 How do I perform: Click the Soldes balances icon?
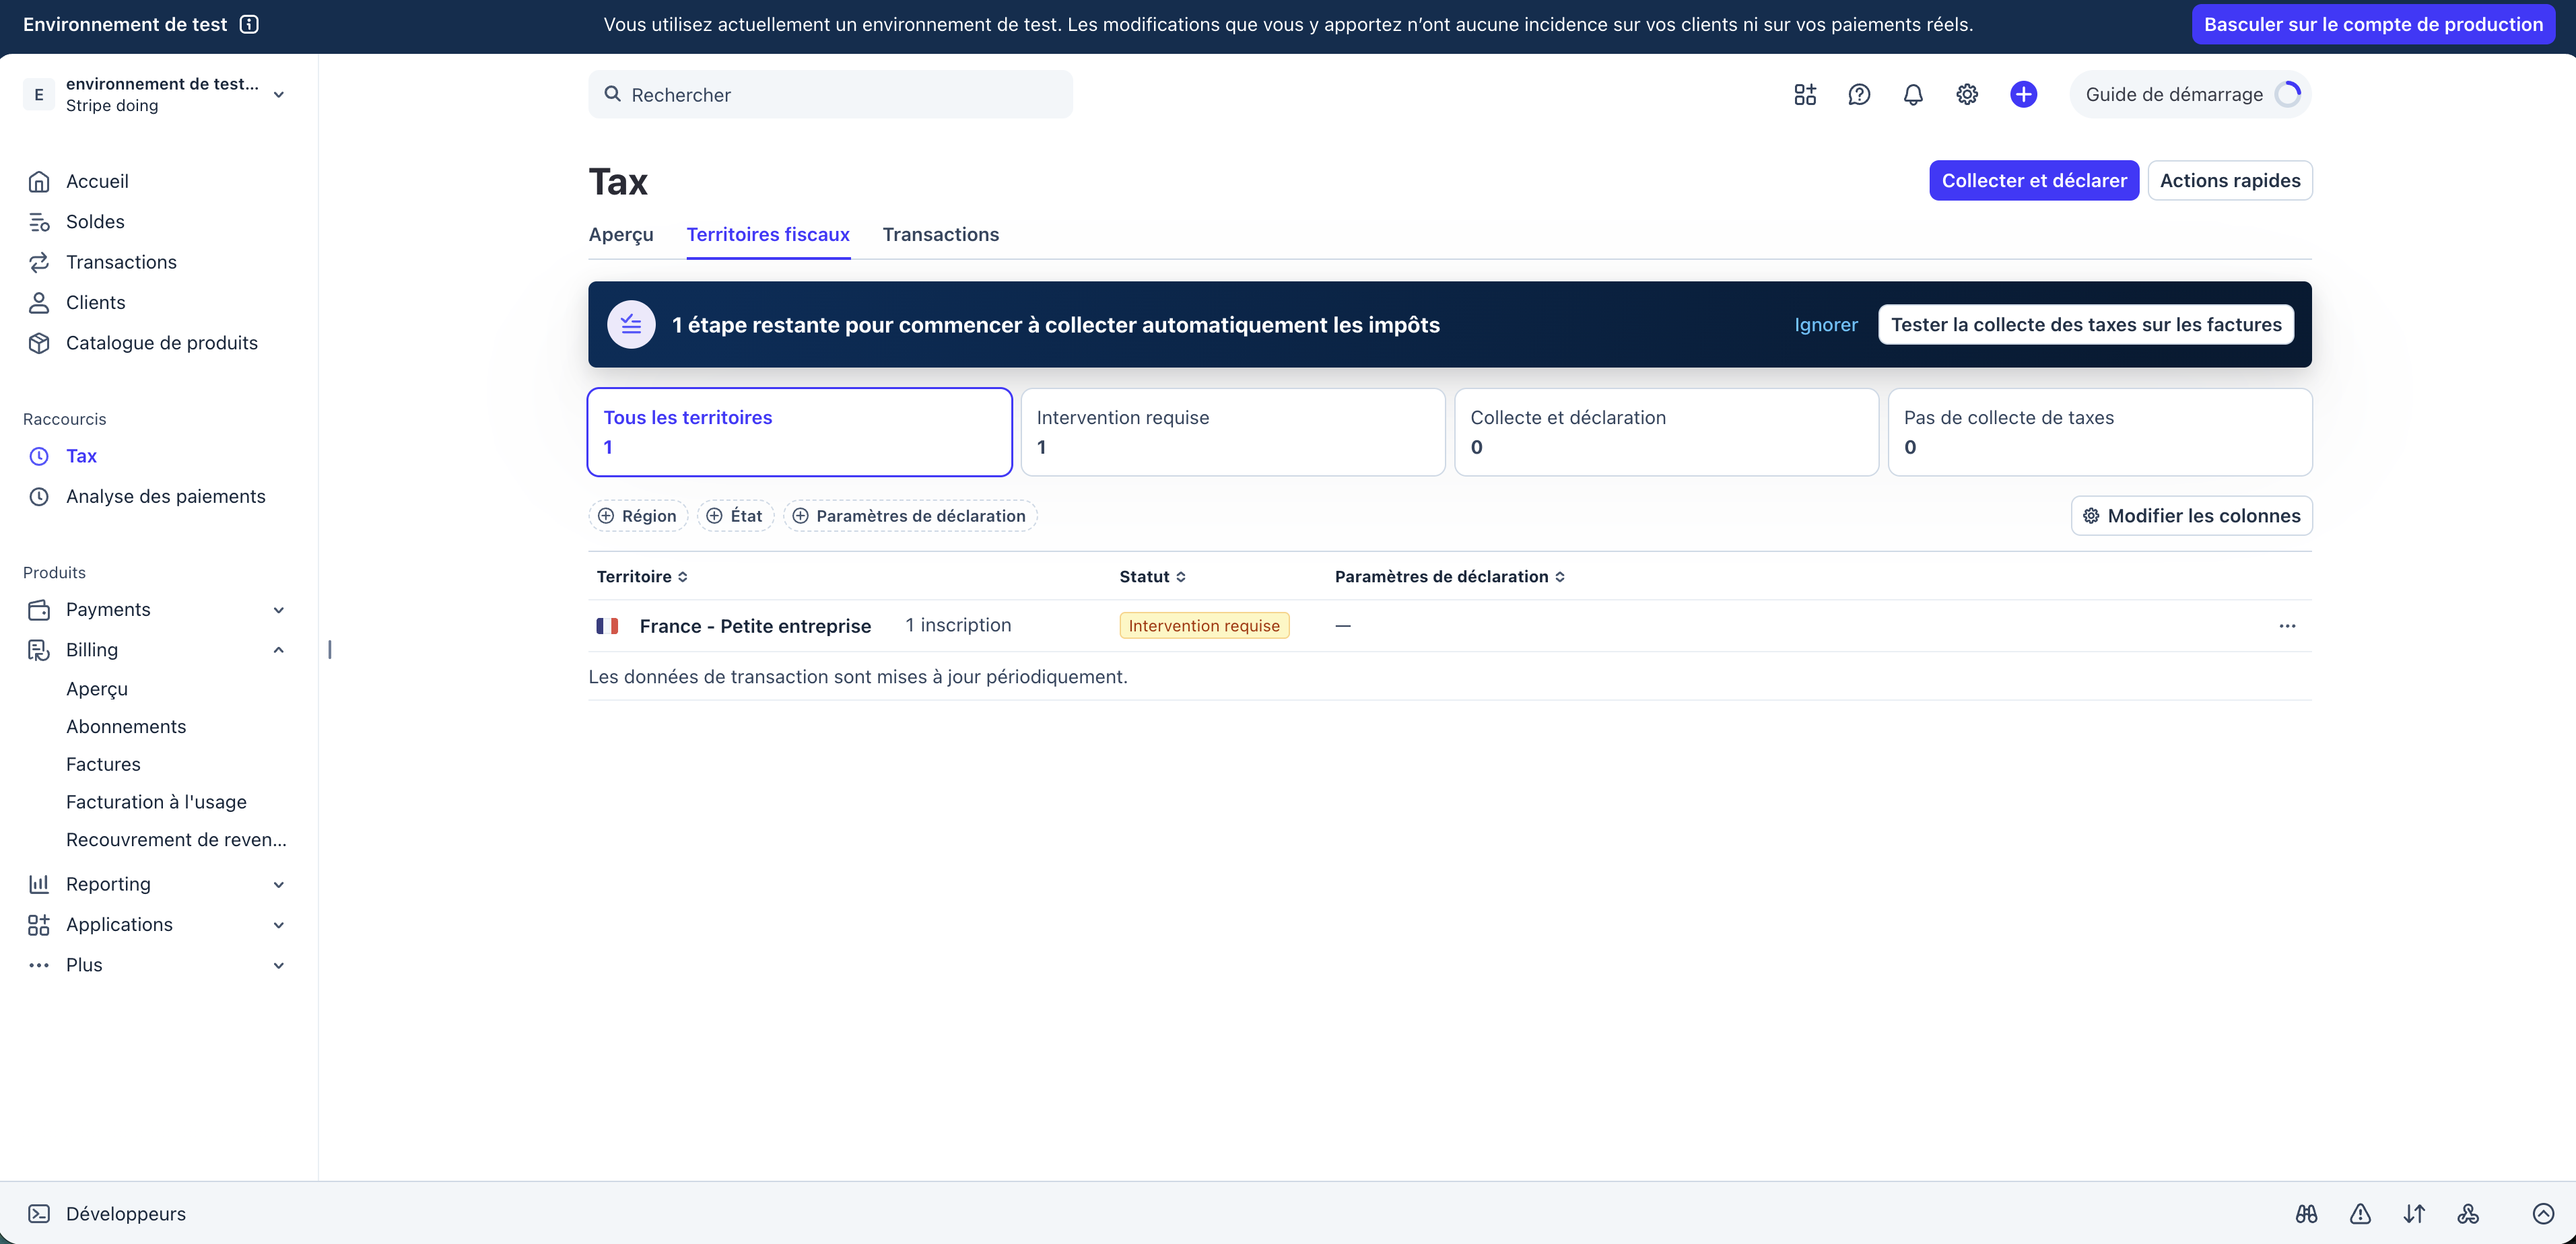click(39, 222)
